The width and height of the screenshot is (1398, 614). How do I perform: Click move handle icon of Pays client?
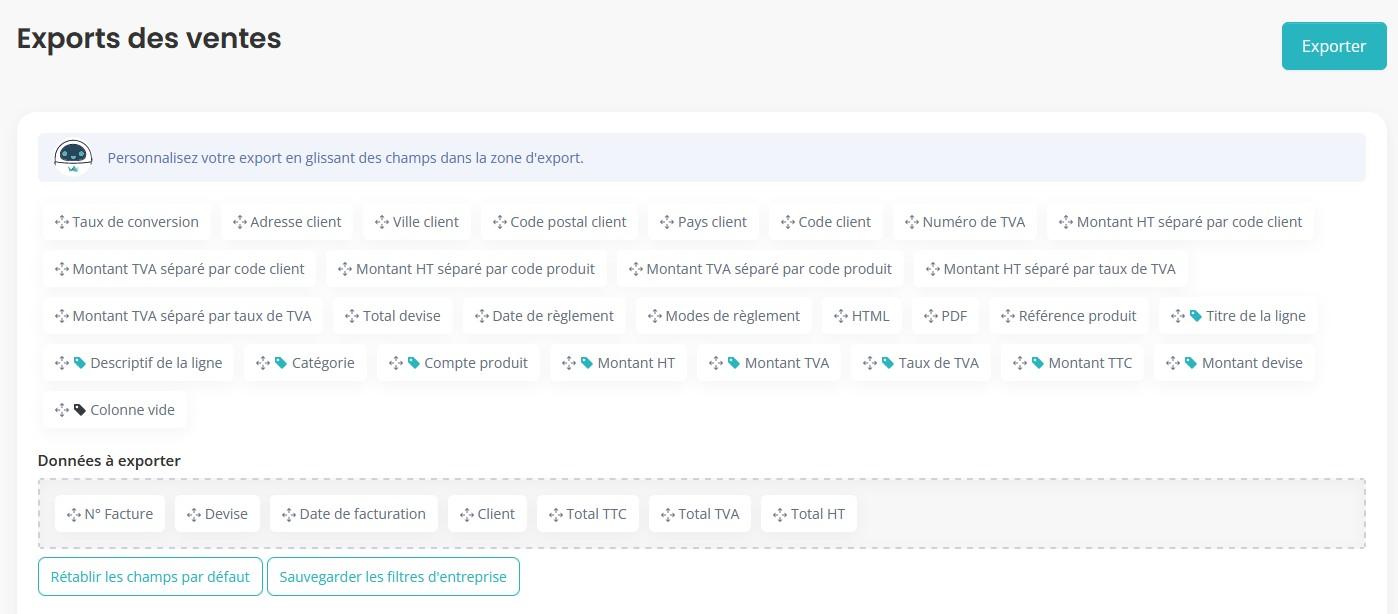[x=667, y=222]
